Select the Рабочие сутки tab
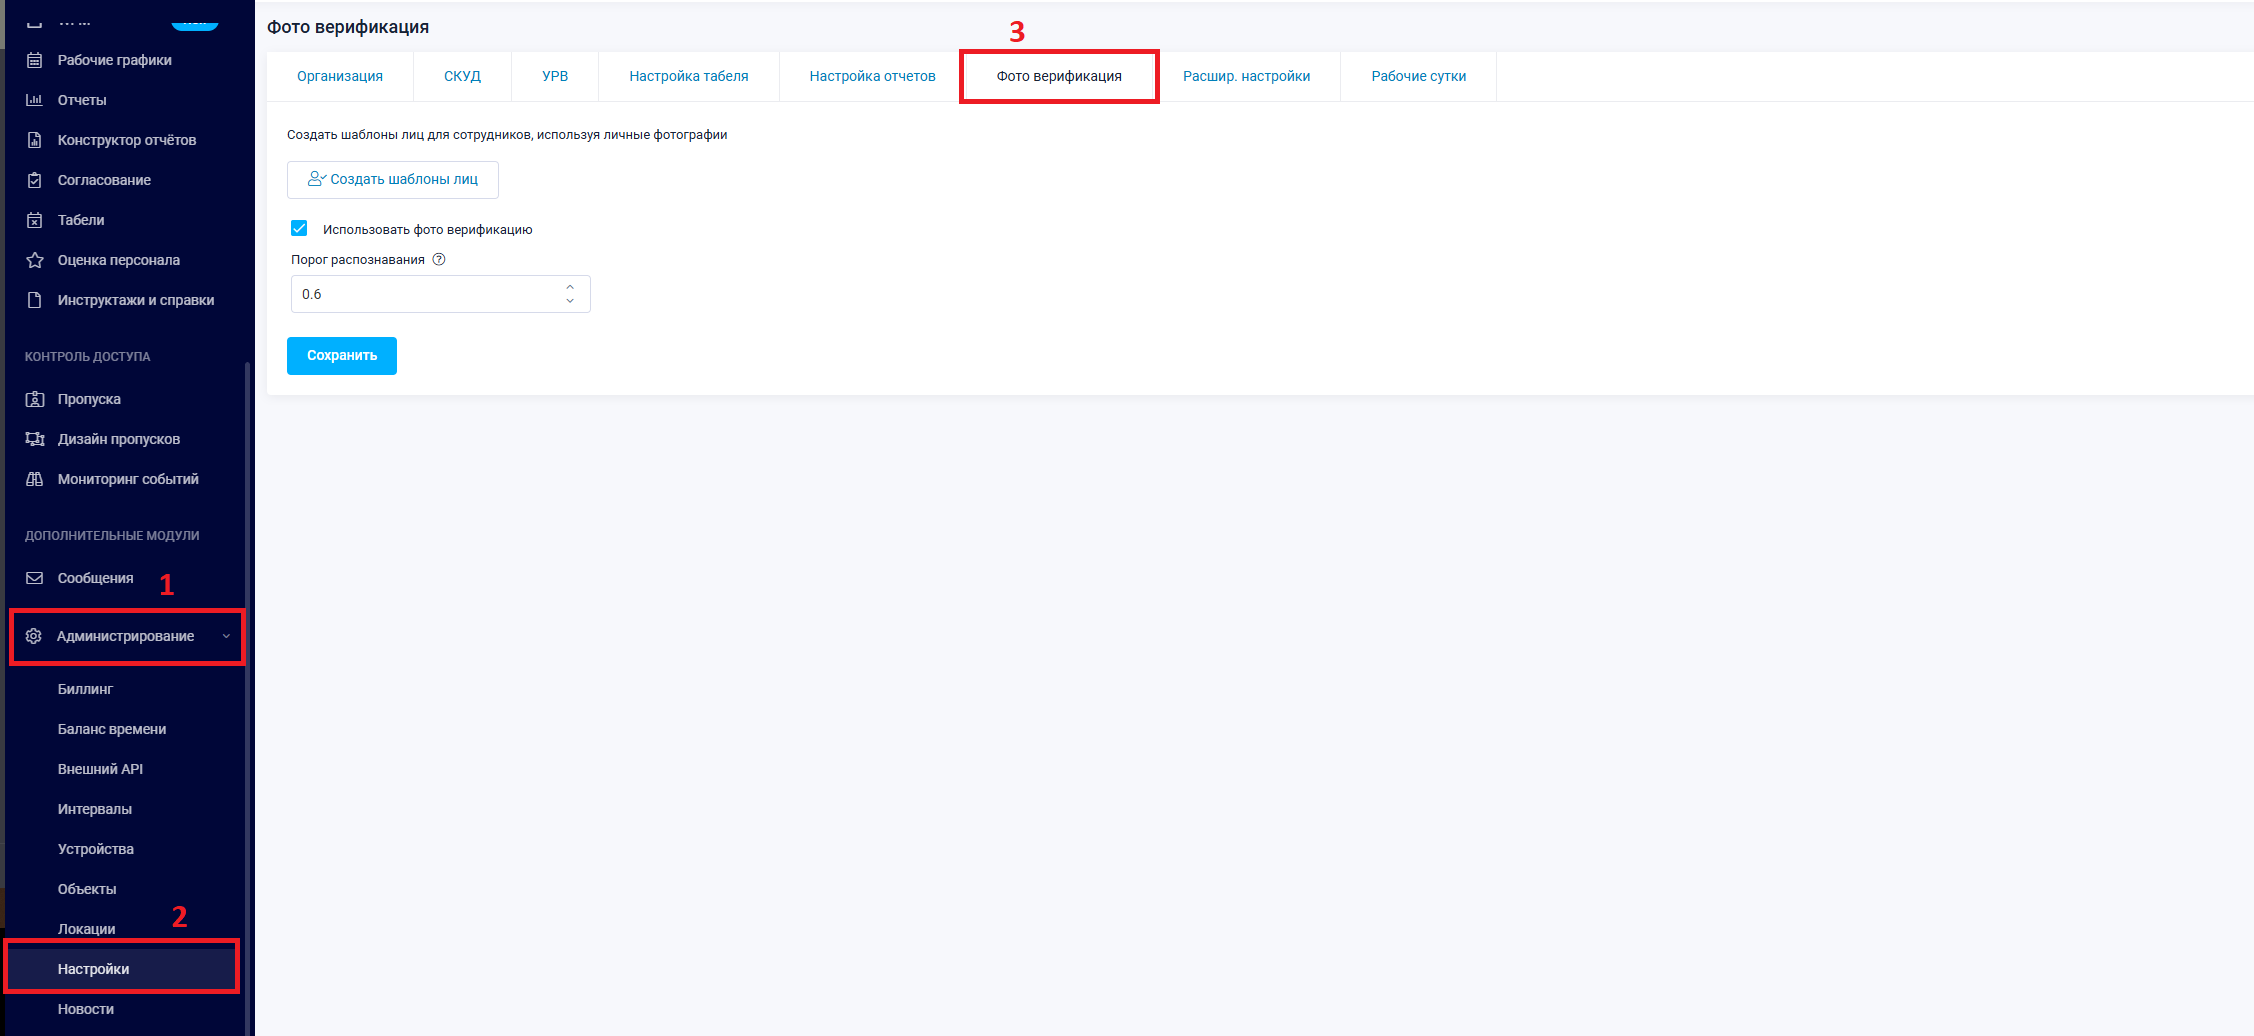This screenshot has width=2254, height=1036. click(1418, 76)
